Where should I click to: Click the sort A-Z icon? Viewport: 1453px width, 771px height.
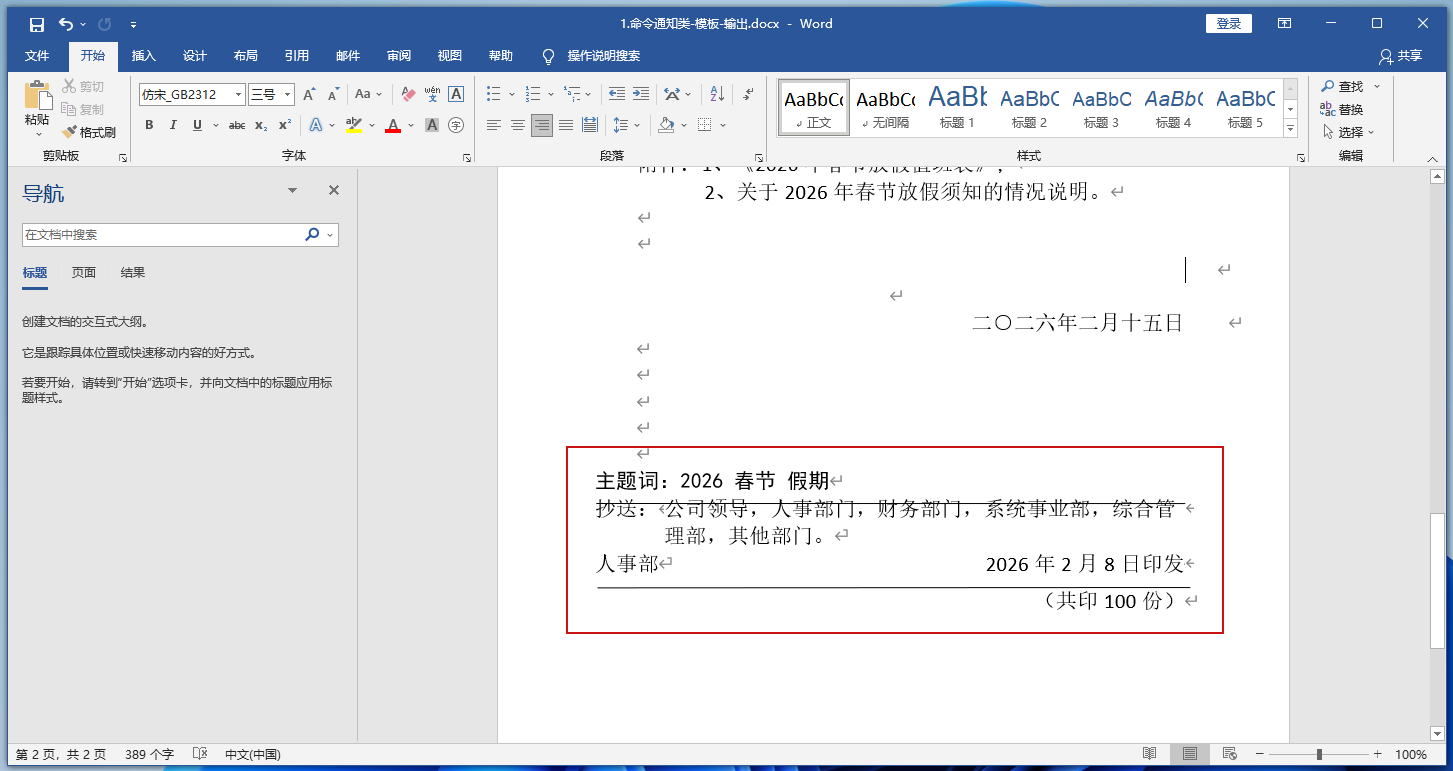tap(717, 94)
